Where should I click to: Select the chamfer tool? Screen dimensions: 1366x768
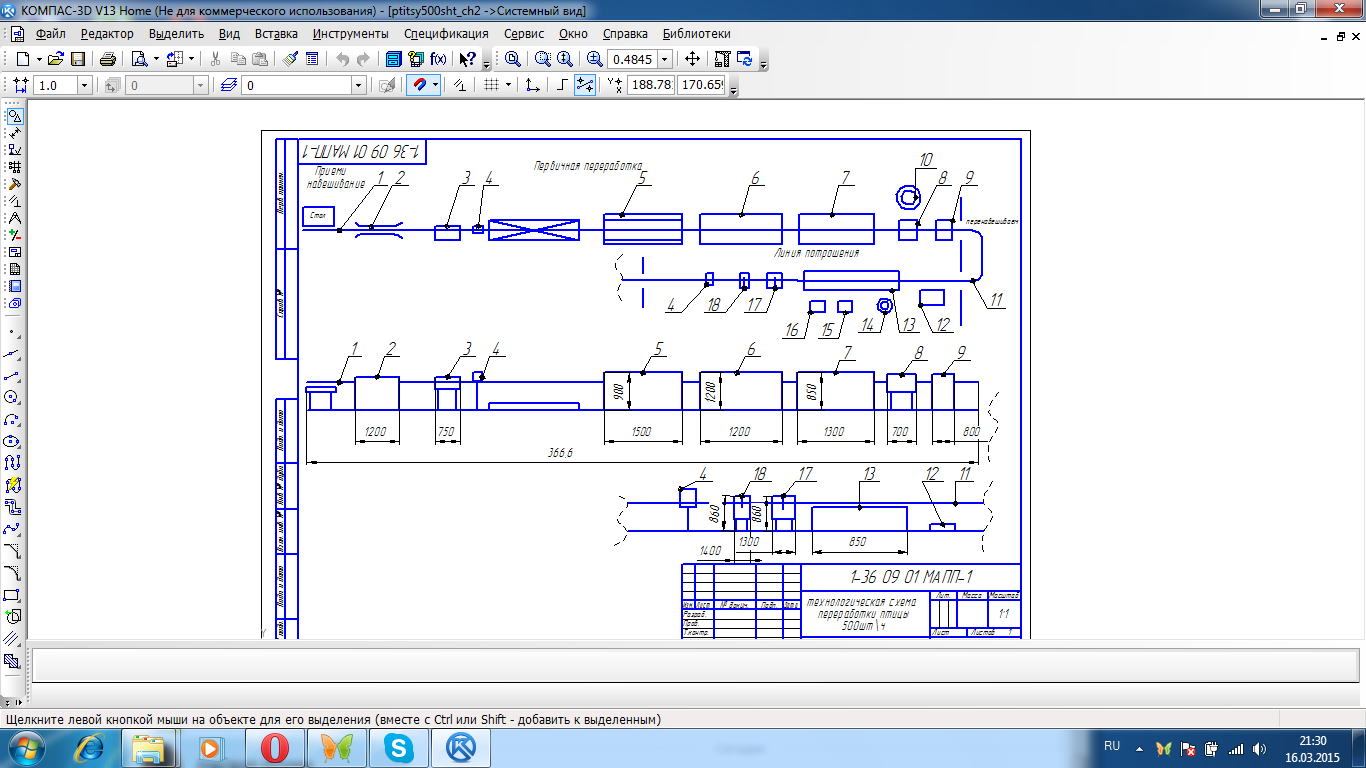[13, 550]
